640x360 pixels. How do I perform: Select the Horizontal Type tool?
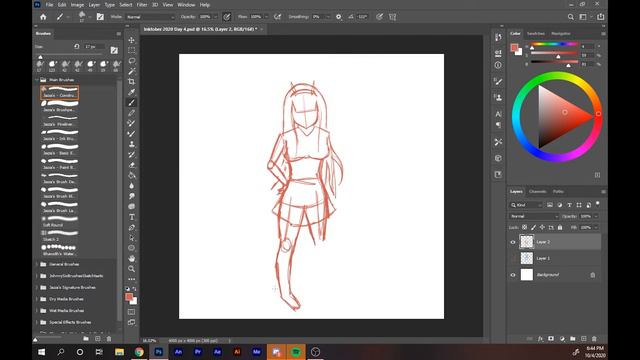coord(131,217)
